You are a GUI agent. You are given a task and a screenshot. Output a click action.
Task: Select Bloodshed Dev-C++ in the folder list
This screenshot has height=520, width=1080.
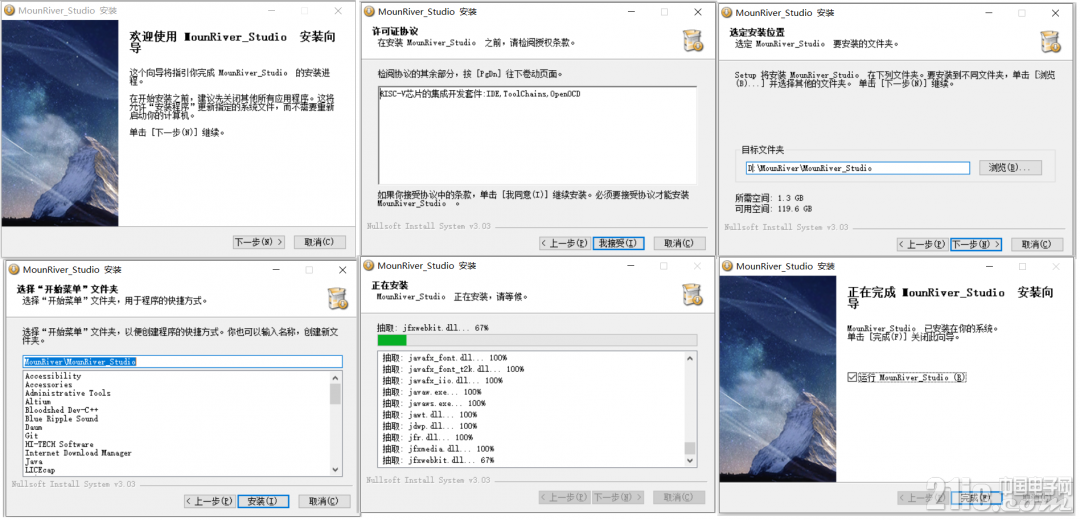pos(61,410)
